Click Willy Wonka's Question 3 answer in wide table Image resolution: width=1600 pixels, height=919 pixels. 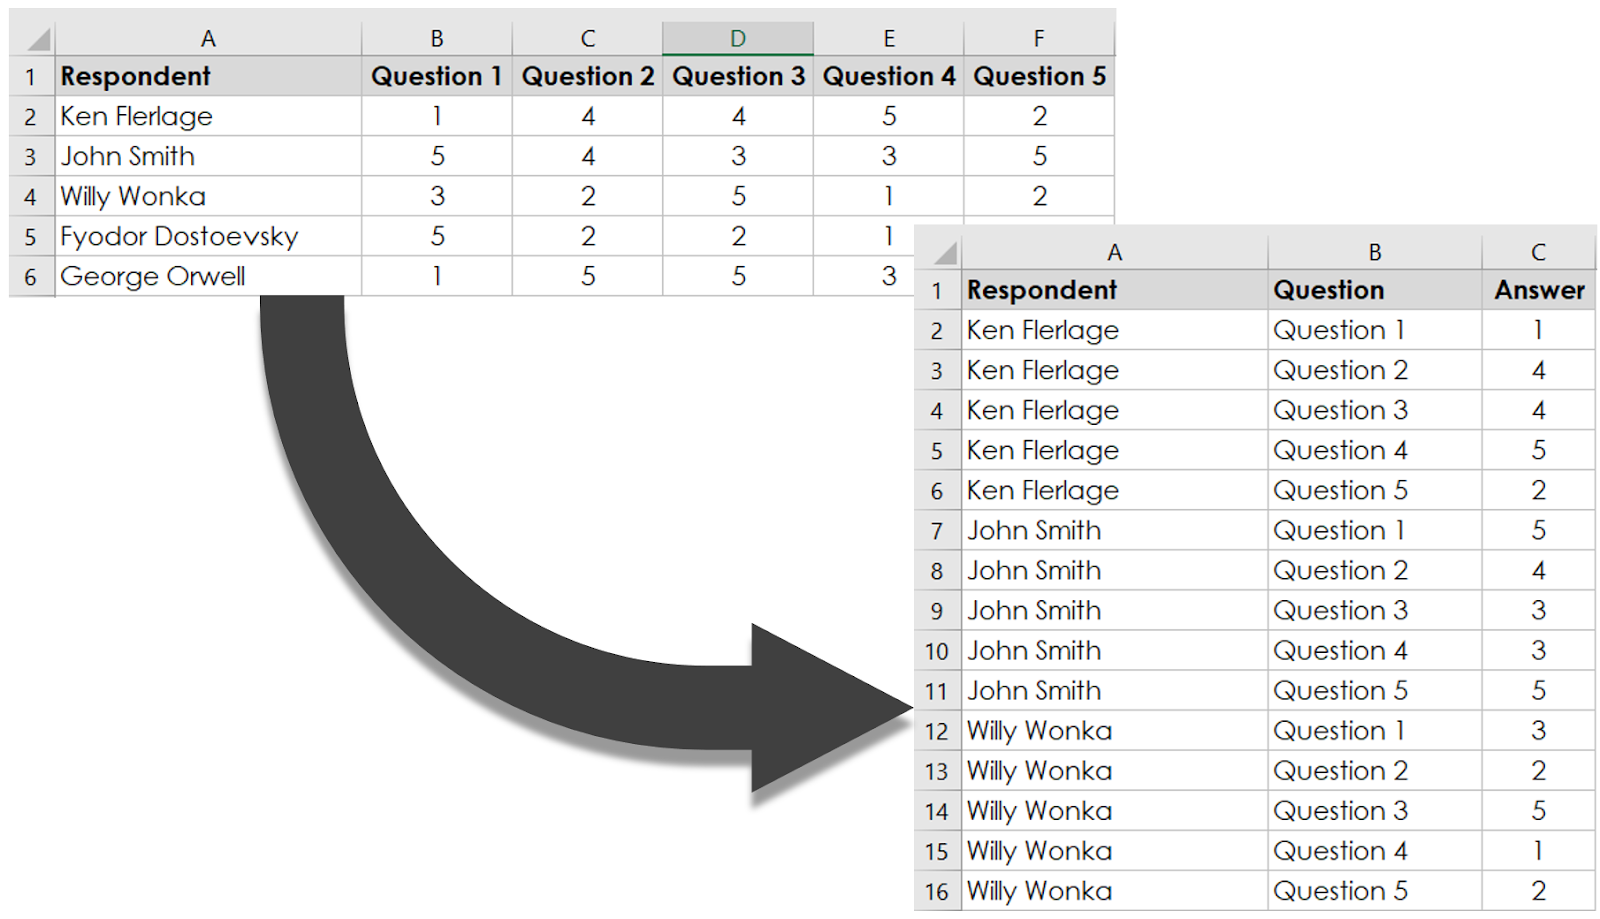point(738,196)
